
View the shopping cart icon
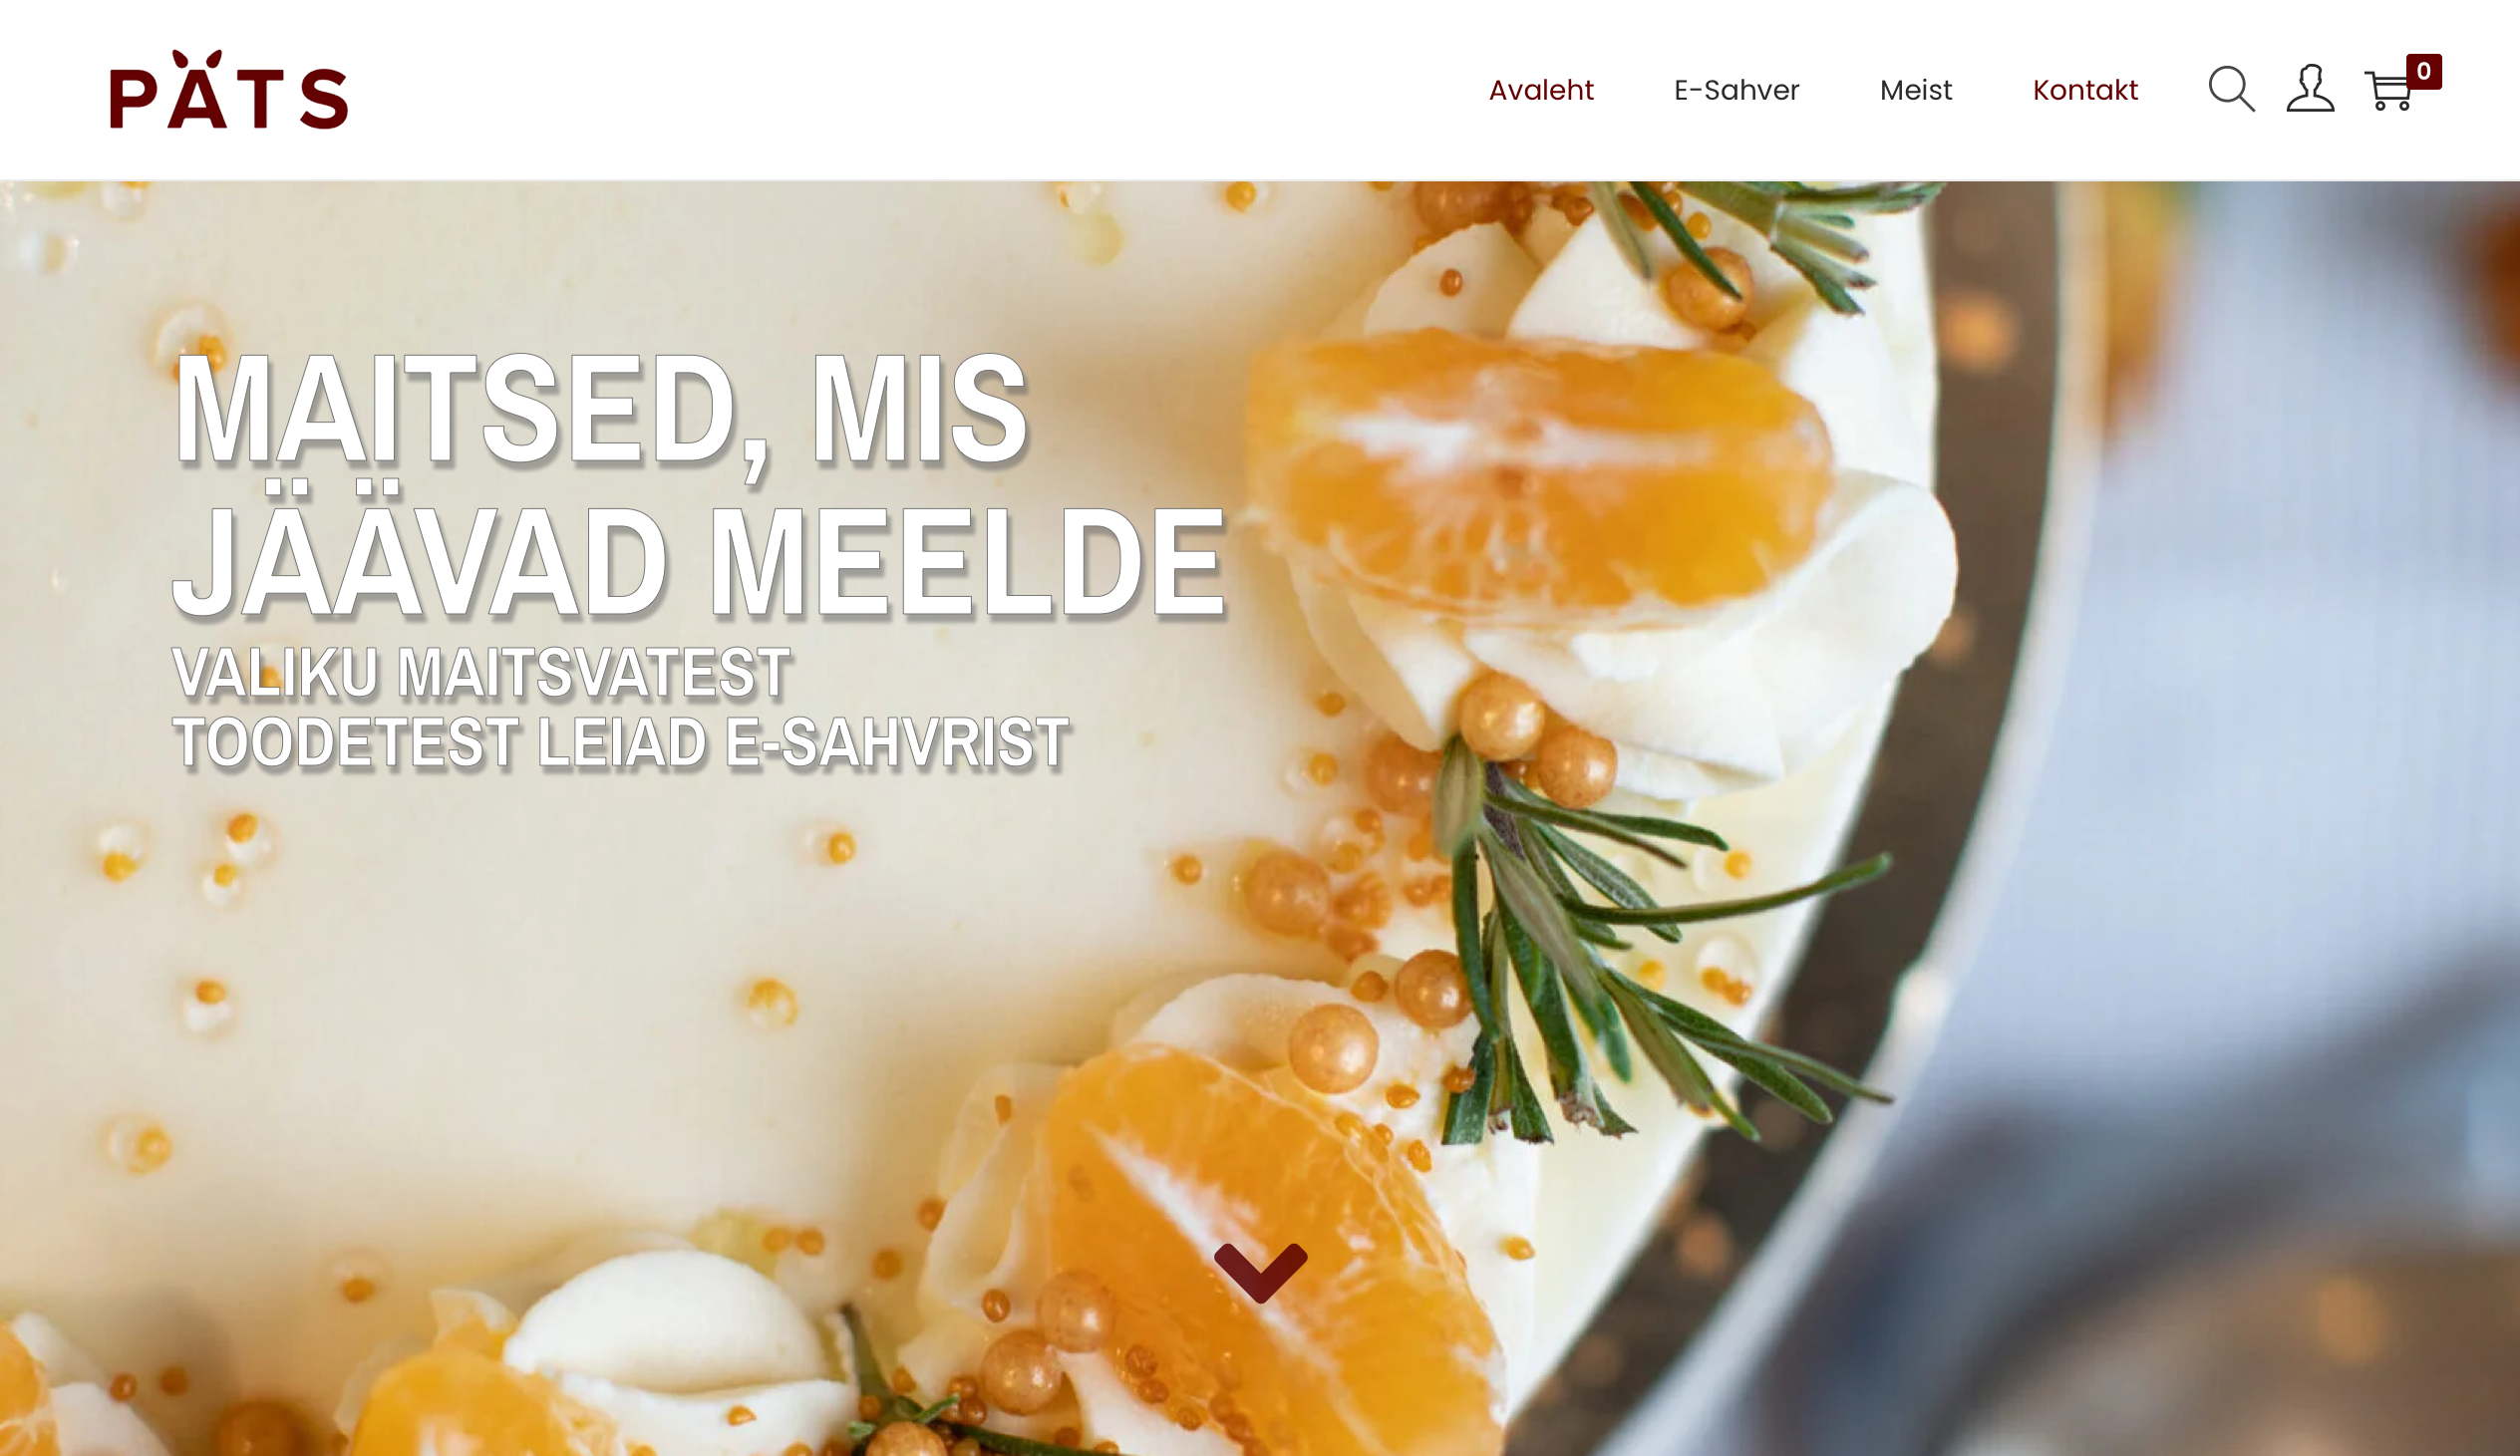[x=2388, y=91]
